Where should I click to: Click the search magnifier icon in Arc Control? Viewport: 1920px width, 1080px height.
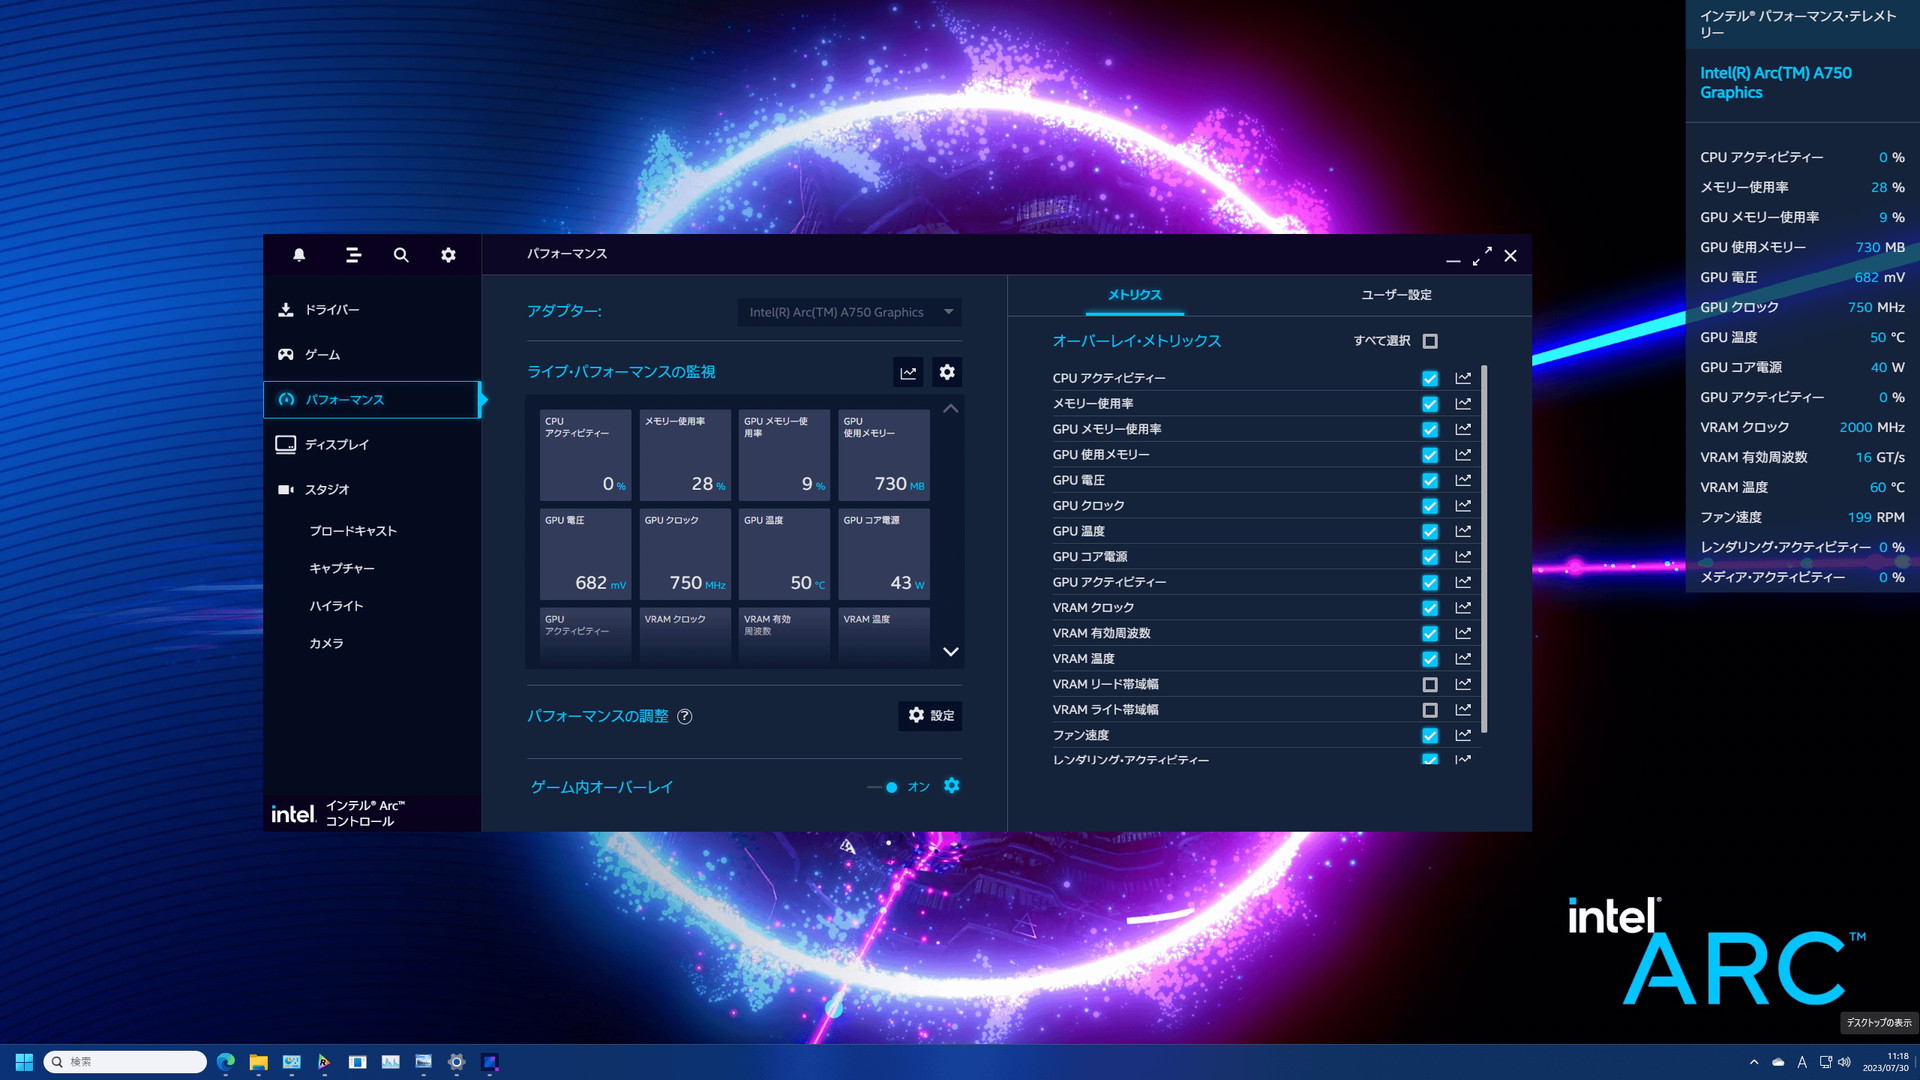[401, 255]
